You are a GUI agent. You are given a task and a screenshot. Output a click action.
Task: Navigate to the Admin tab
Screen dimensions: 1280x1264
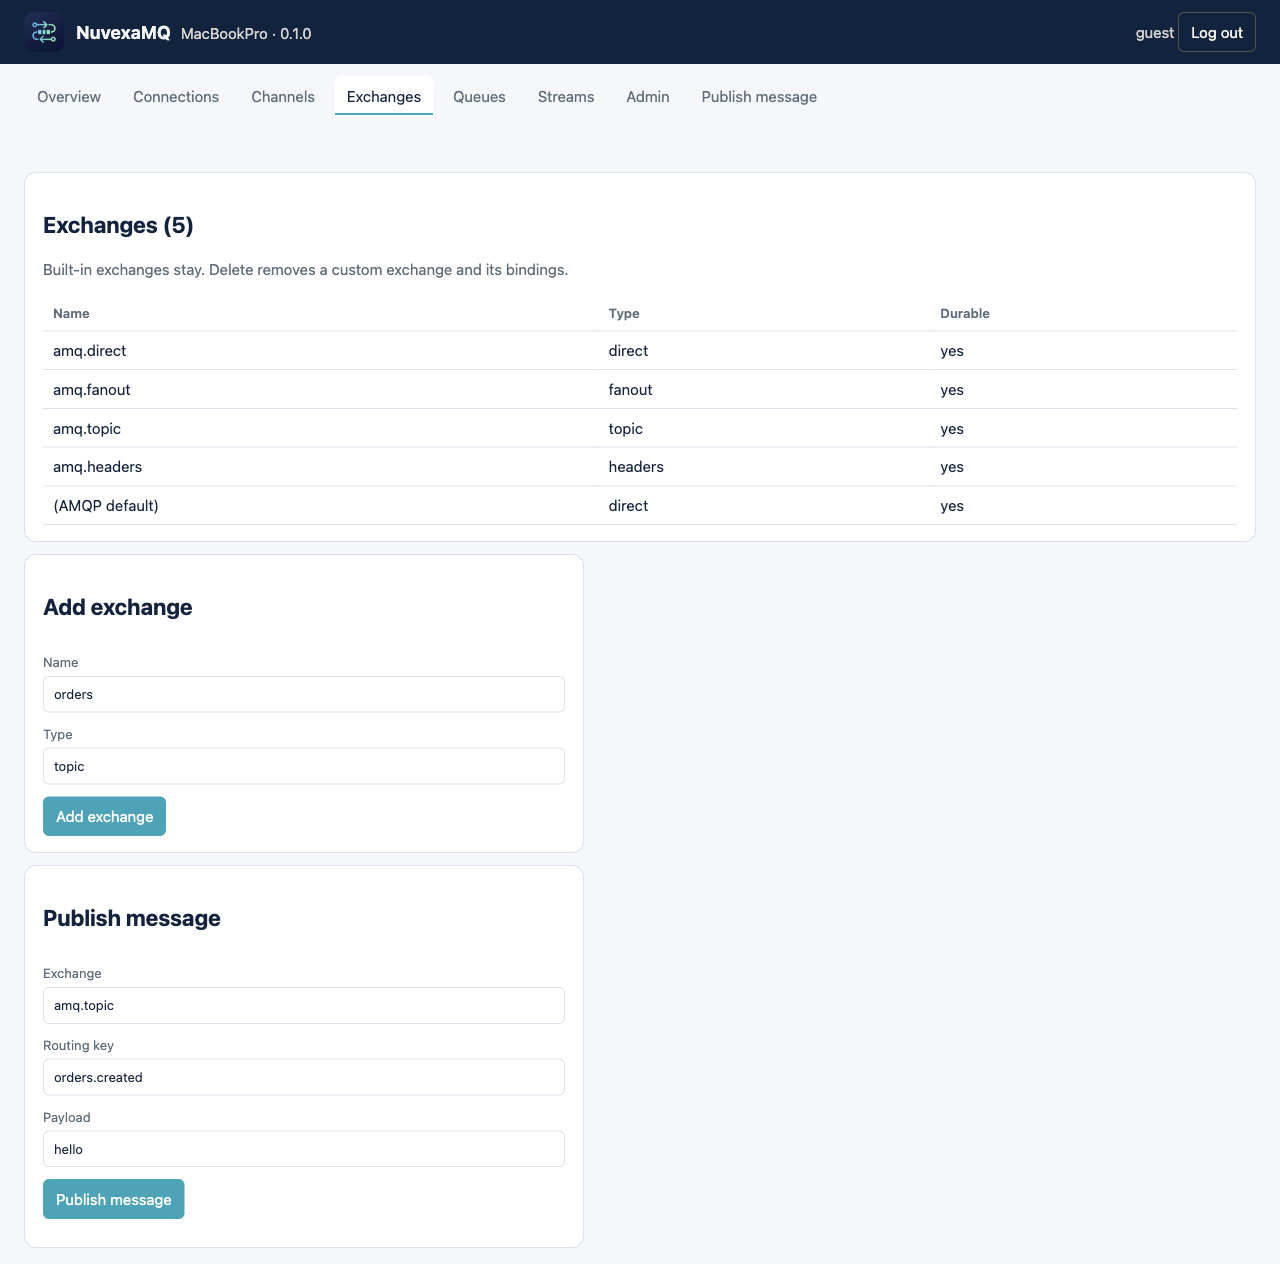tap(648, 96)
